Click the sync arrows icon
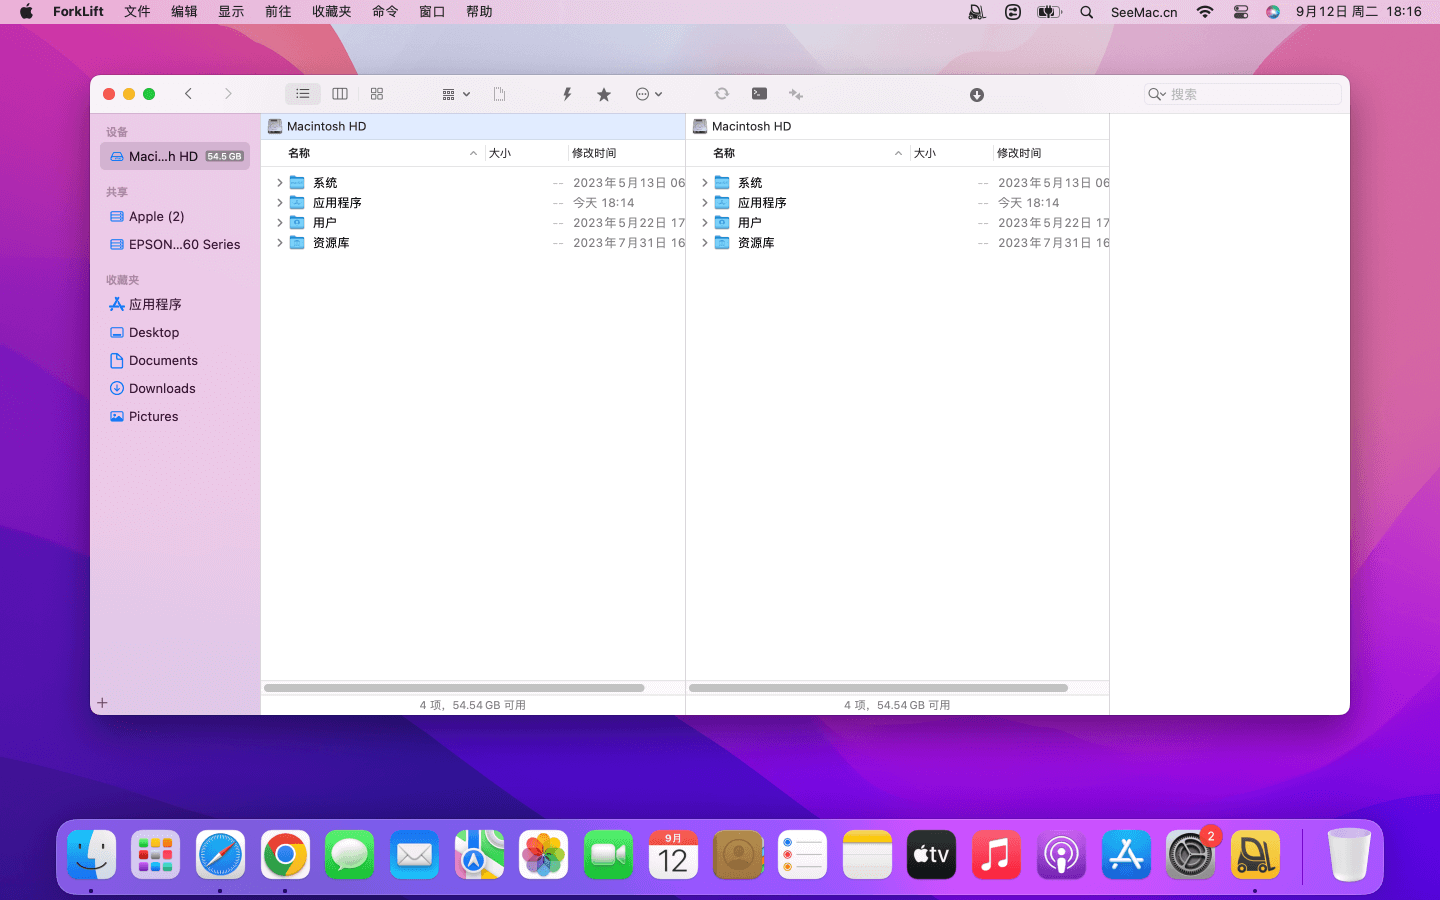Image resolution: width=1440 pixels, height=900 pixels. pos(721,94)
